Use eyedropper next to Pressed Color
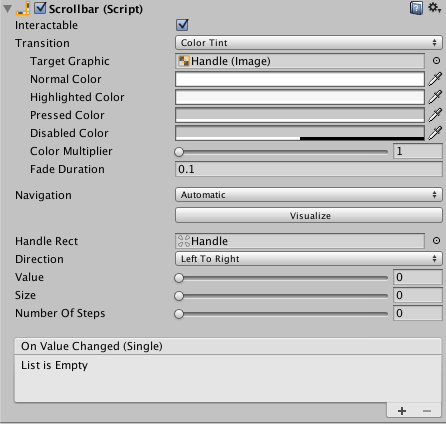Viewport: 446px width, 424px height. tap(435, 115)
